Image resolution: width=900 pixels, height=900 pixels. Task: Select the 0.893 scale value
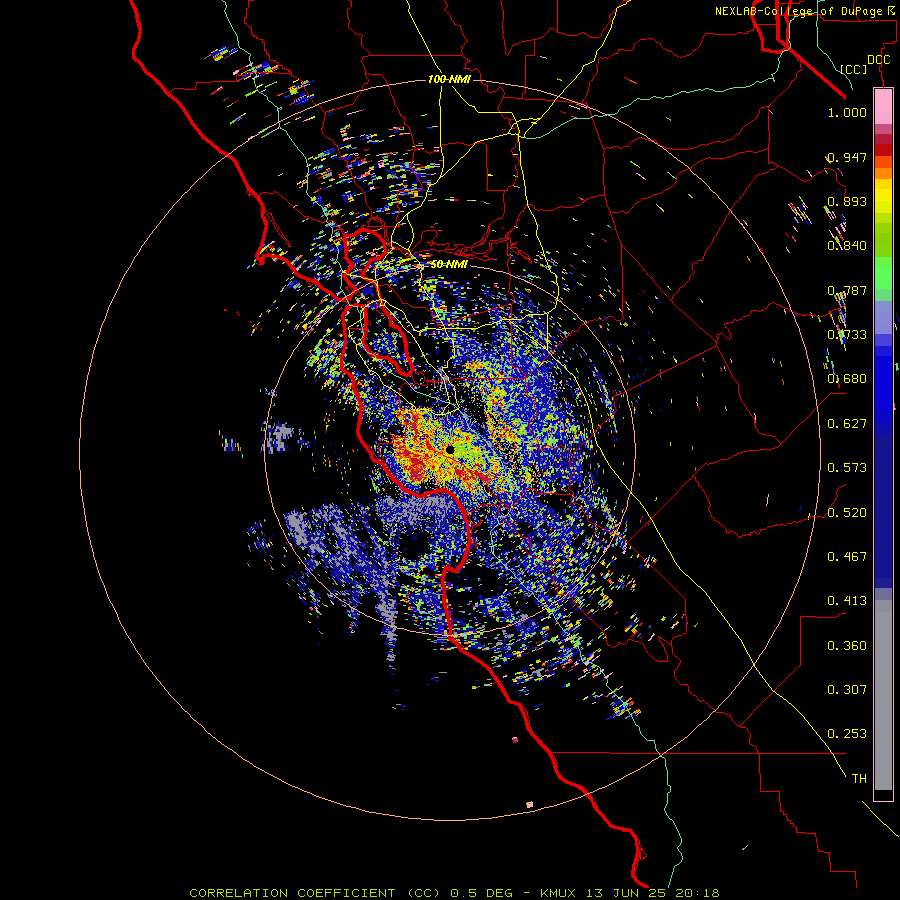click(847, 201)
